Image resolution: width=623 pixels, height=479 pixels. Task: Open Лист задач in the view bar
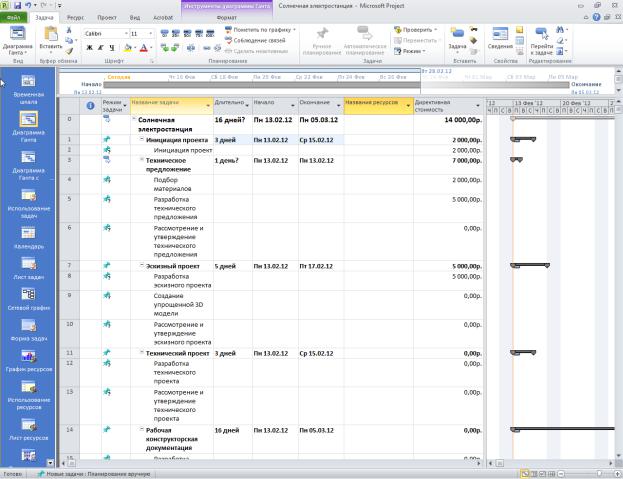click(x=28, y=268)
